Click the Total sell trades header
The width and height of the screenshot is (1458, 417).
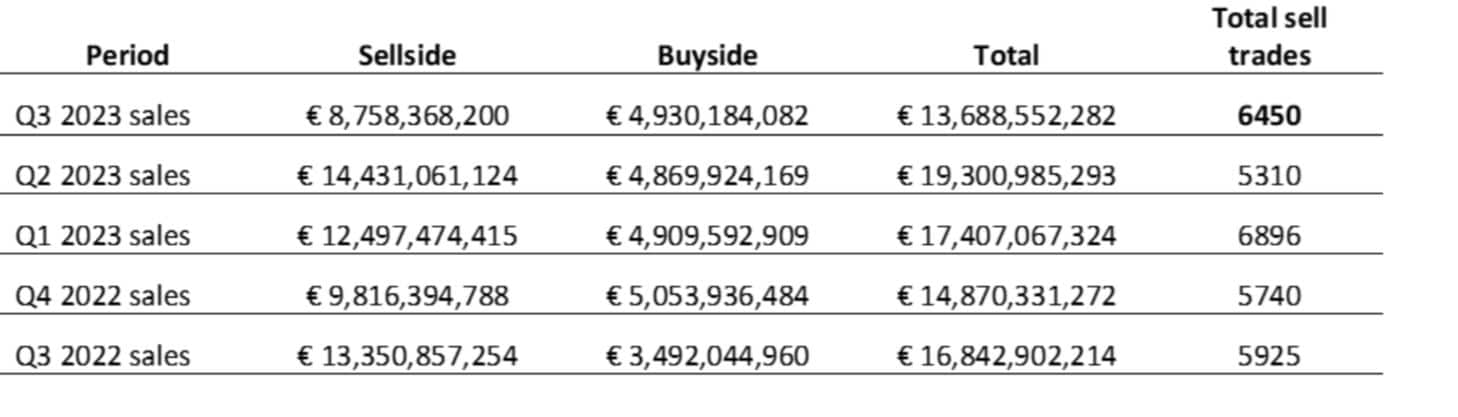click(x=1269, y=37)
